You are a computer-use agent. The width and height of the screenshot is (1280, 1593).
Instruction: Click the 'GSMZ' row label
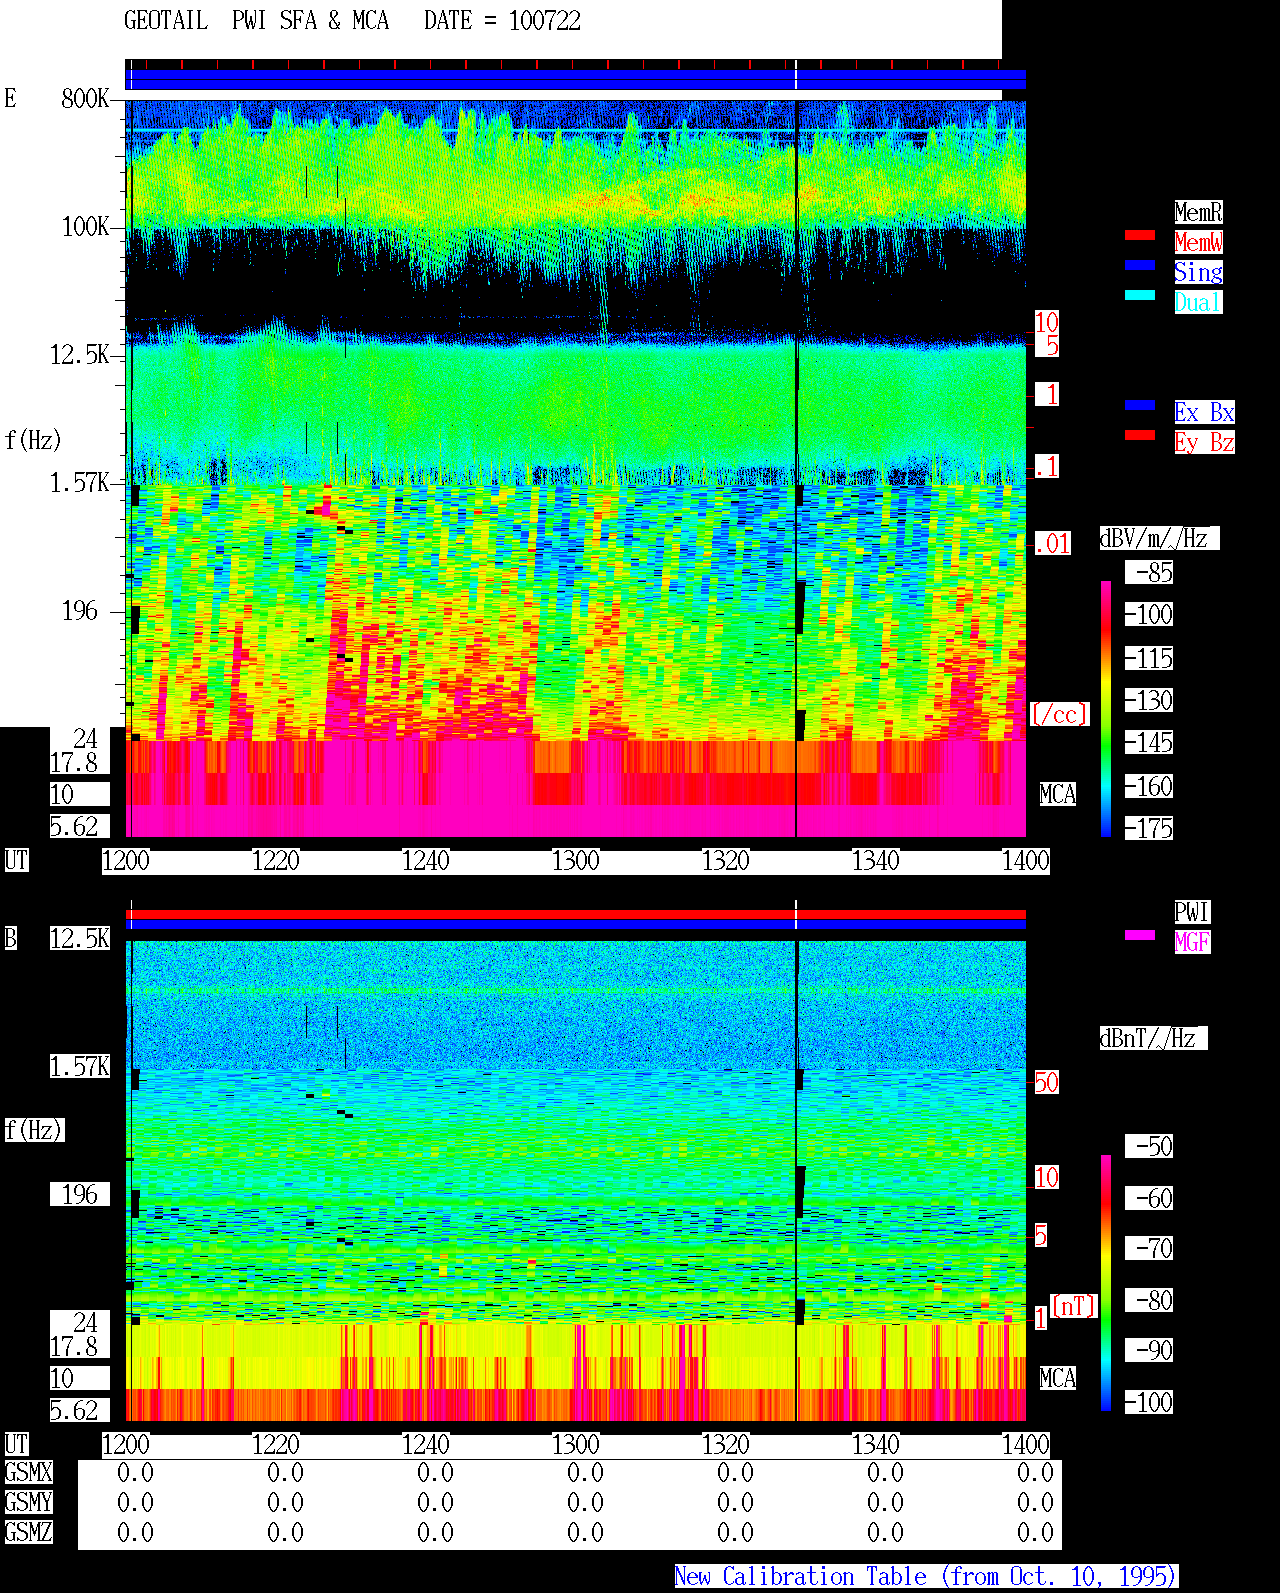(28, 1532)
